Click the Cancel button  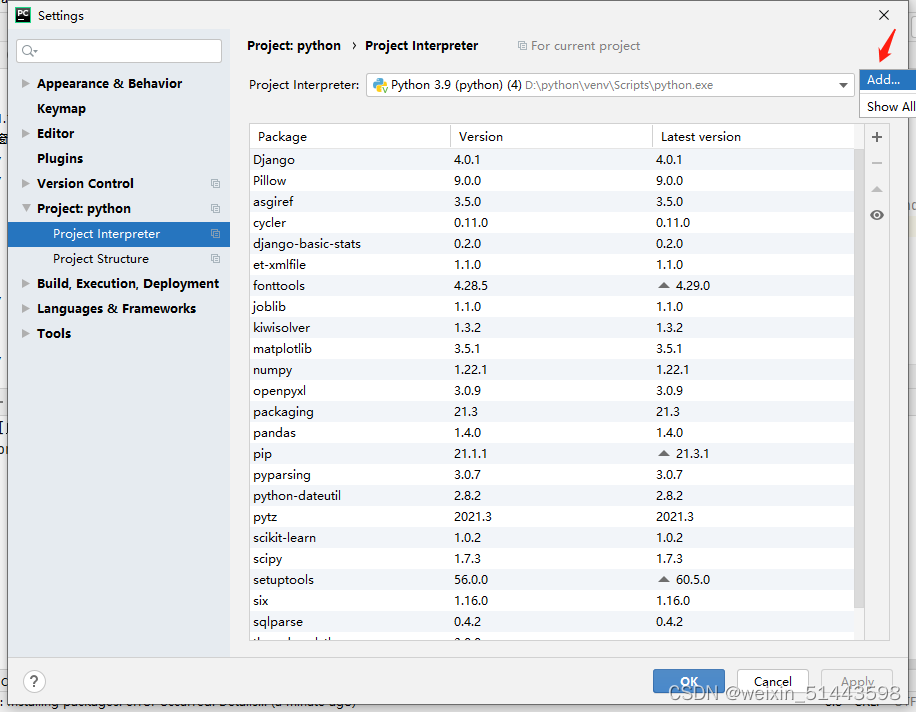coord(772,682)
